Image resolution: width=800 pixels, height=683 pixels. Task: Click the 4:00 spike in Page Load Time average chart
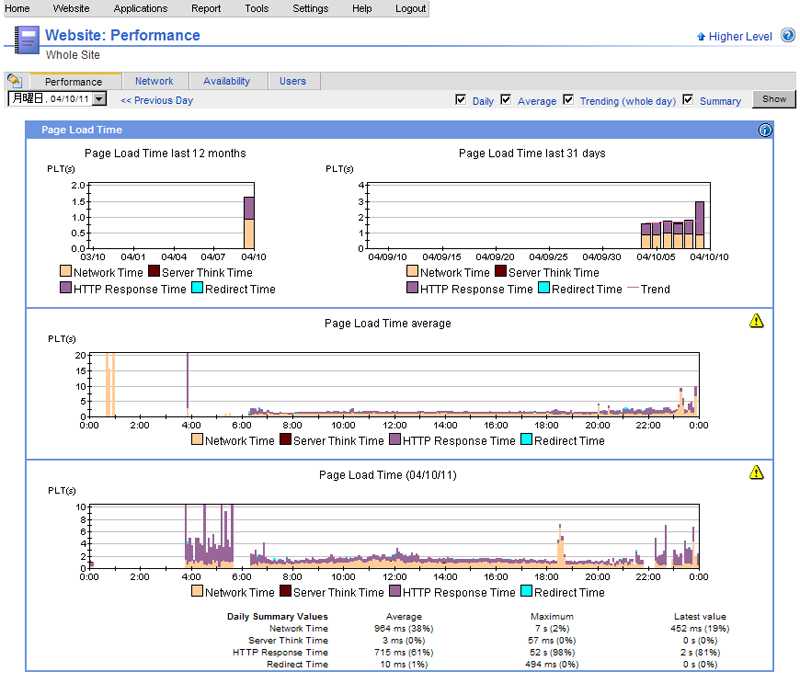click(187, 384)
